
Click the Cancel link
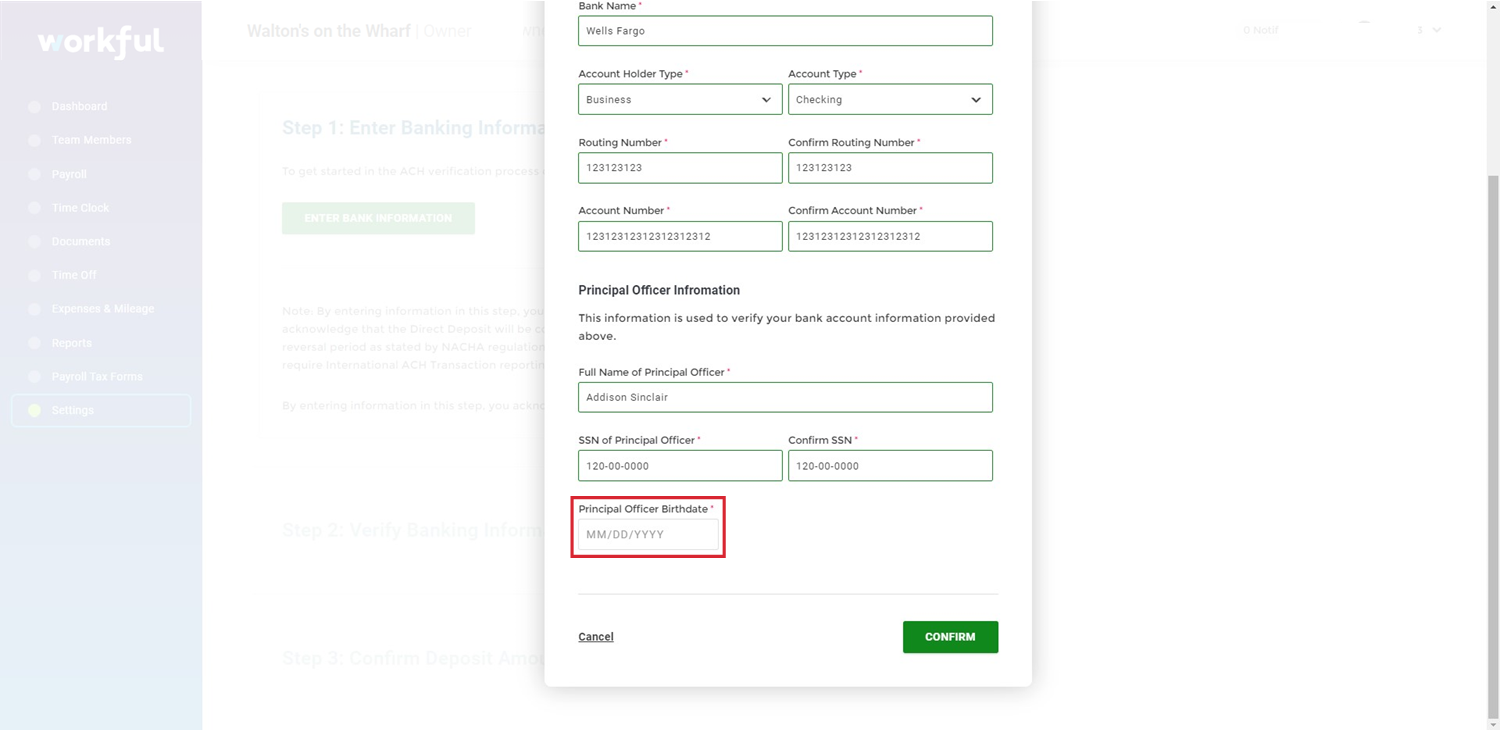[596, 637]
